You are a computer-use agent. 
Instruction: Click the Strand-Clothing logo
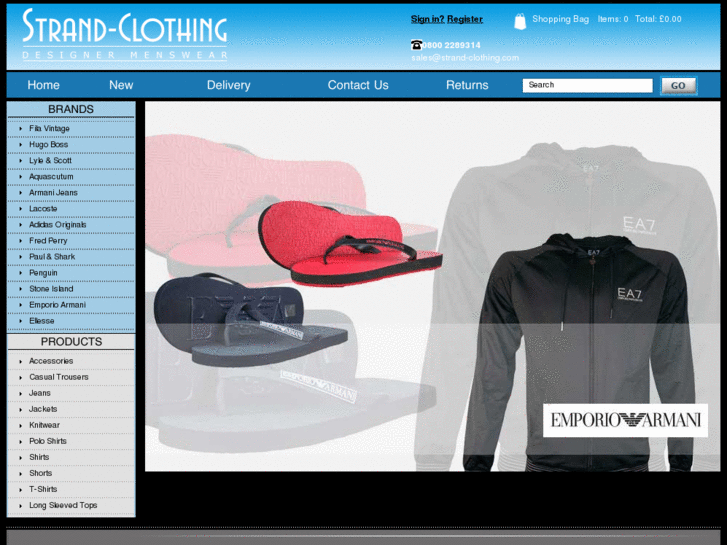point(125,34)
